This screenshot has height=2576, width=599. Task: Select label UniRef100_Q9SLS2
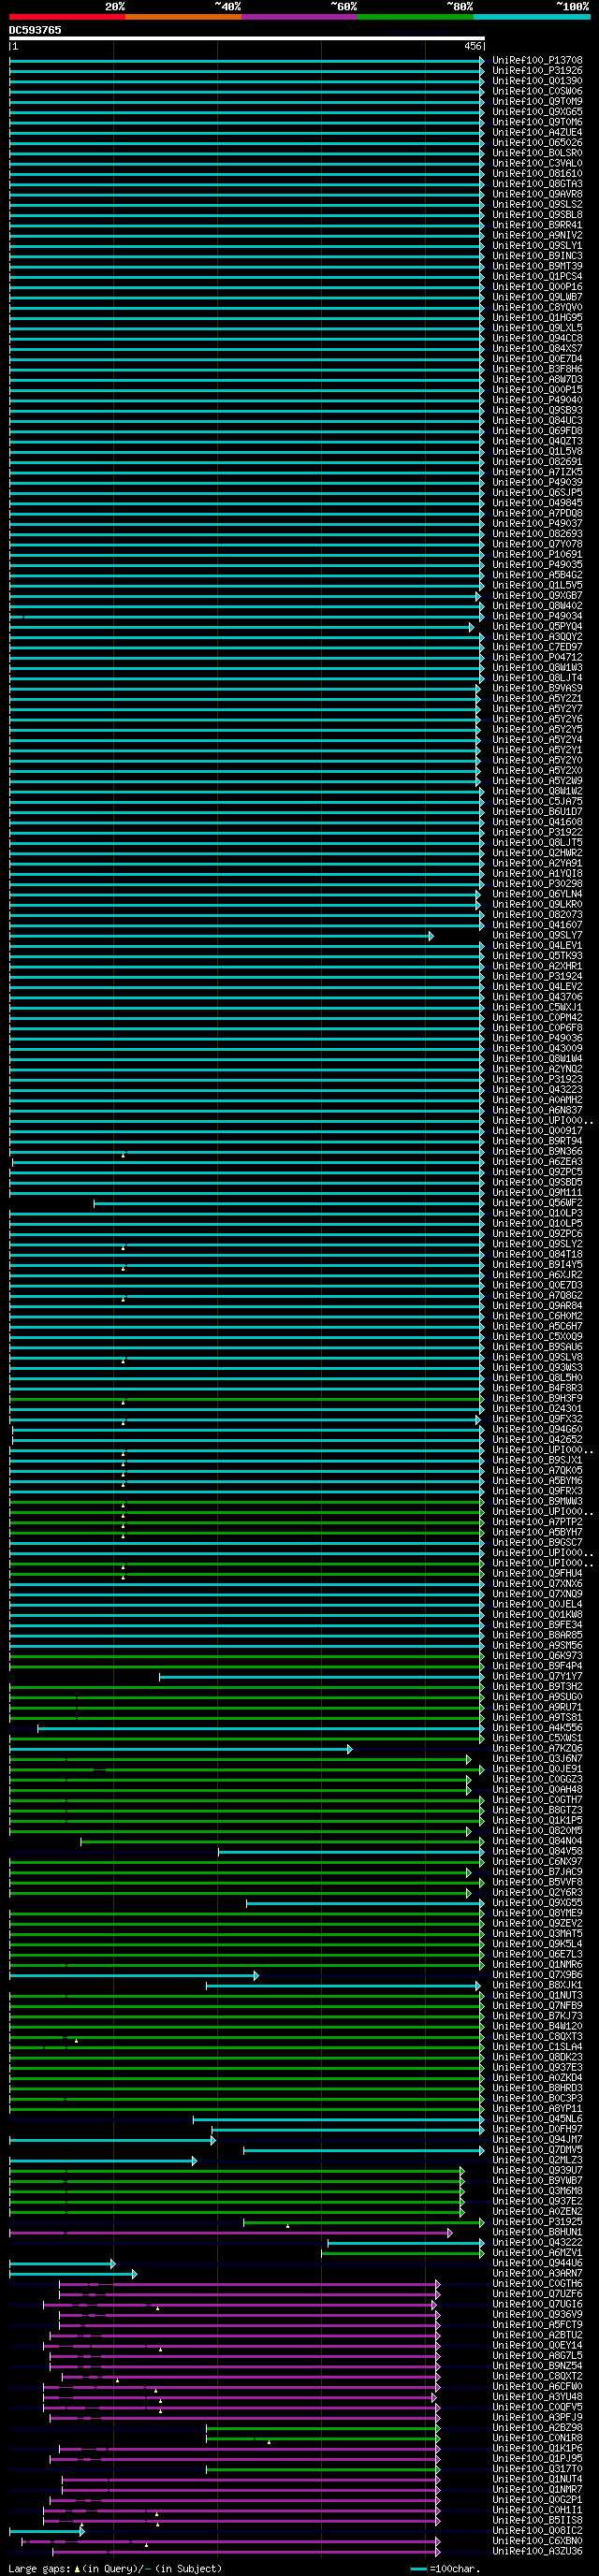(537, 205)
